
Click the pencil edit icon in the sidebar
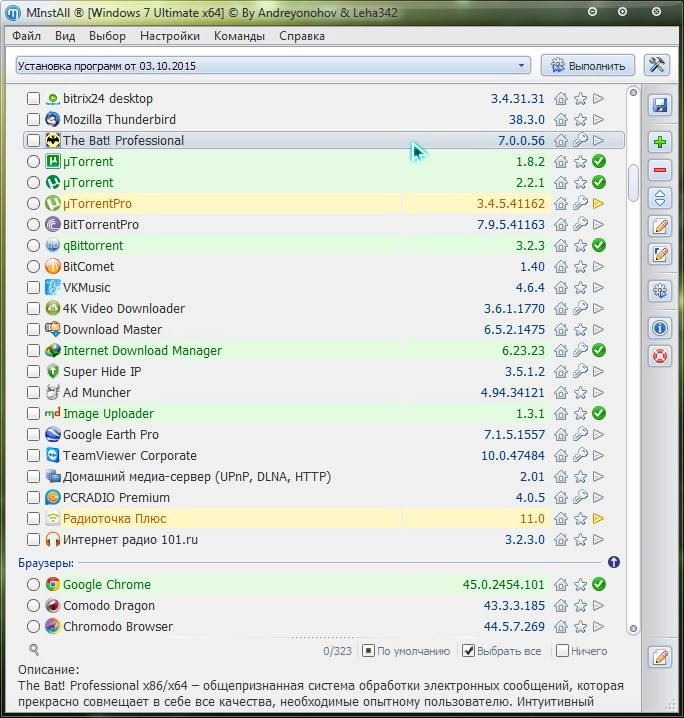(660, 226)
